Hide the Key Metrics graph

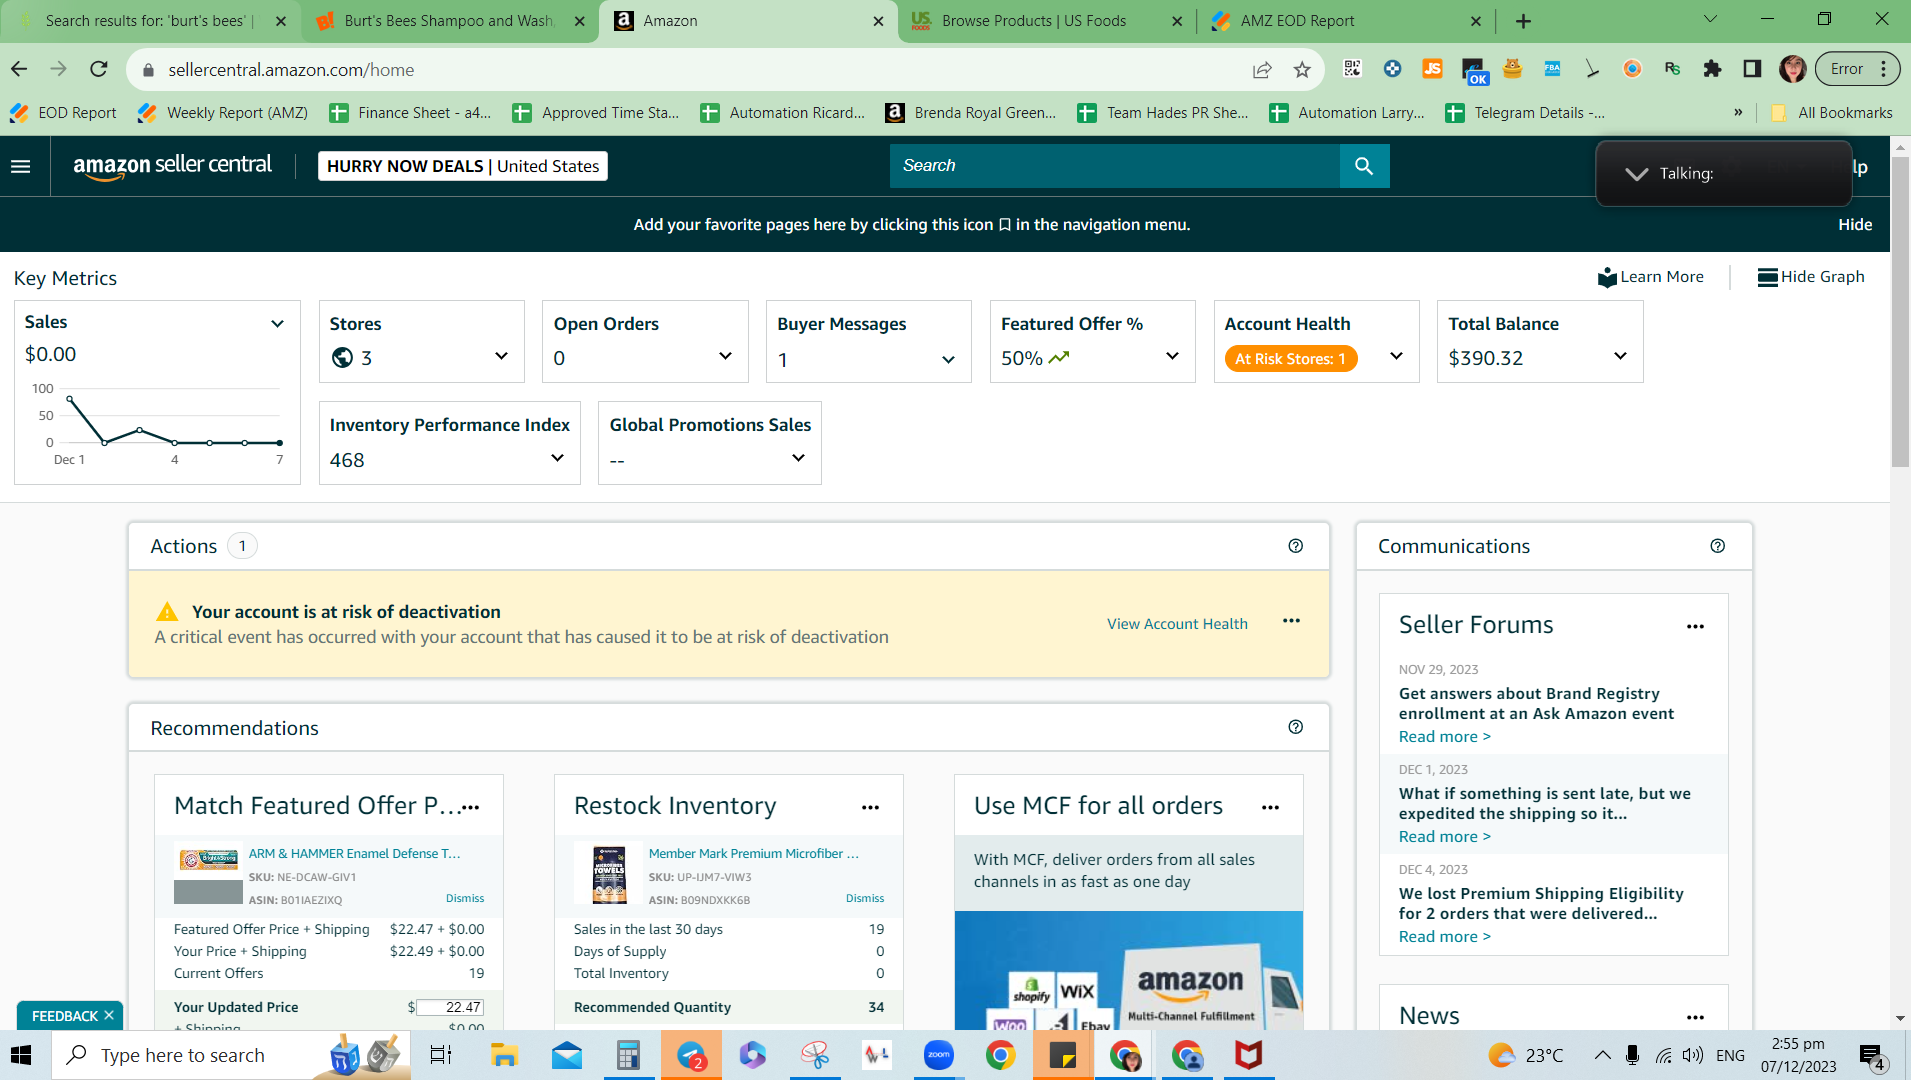point(1811,277)
